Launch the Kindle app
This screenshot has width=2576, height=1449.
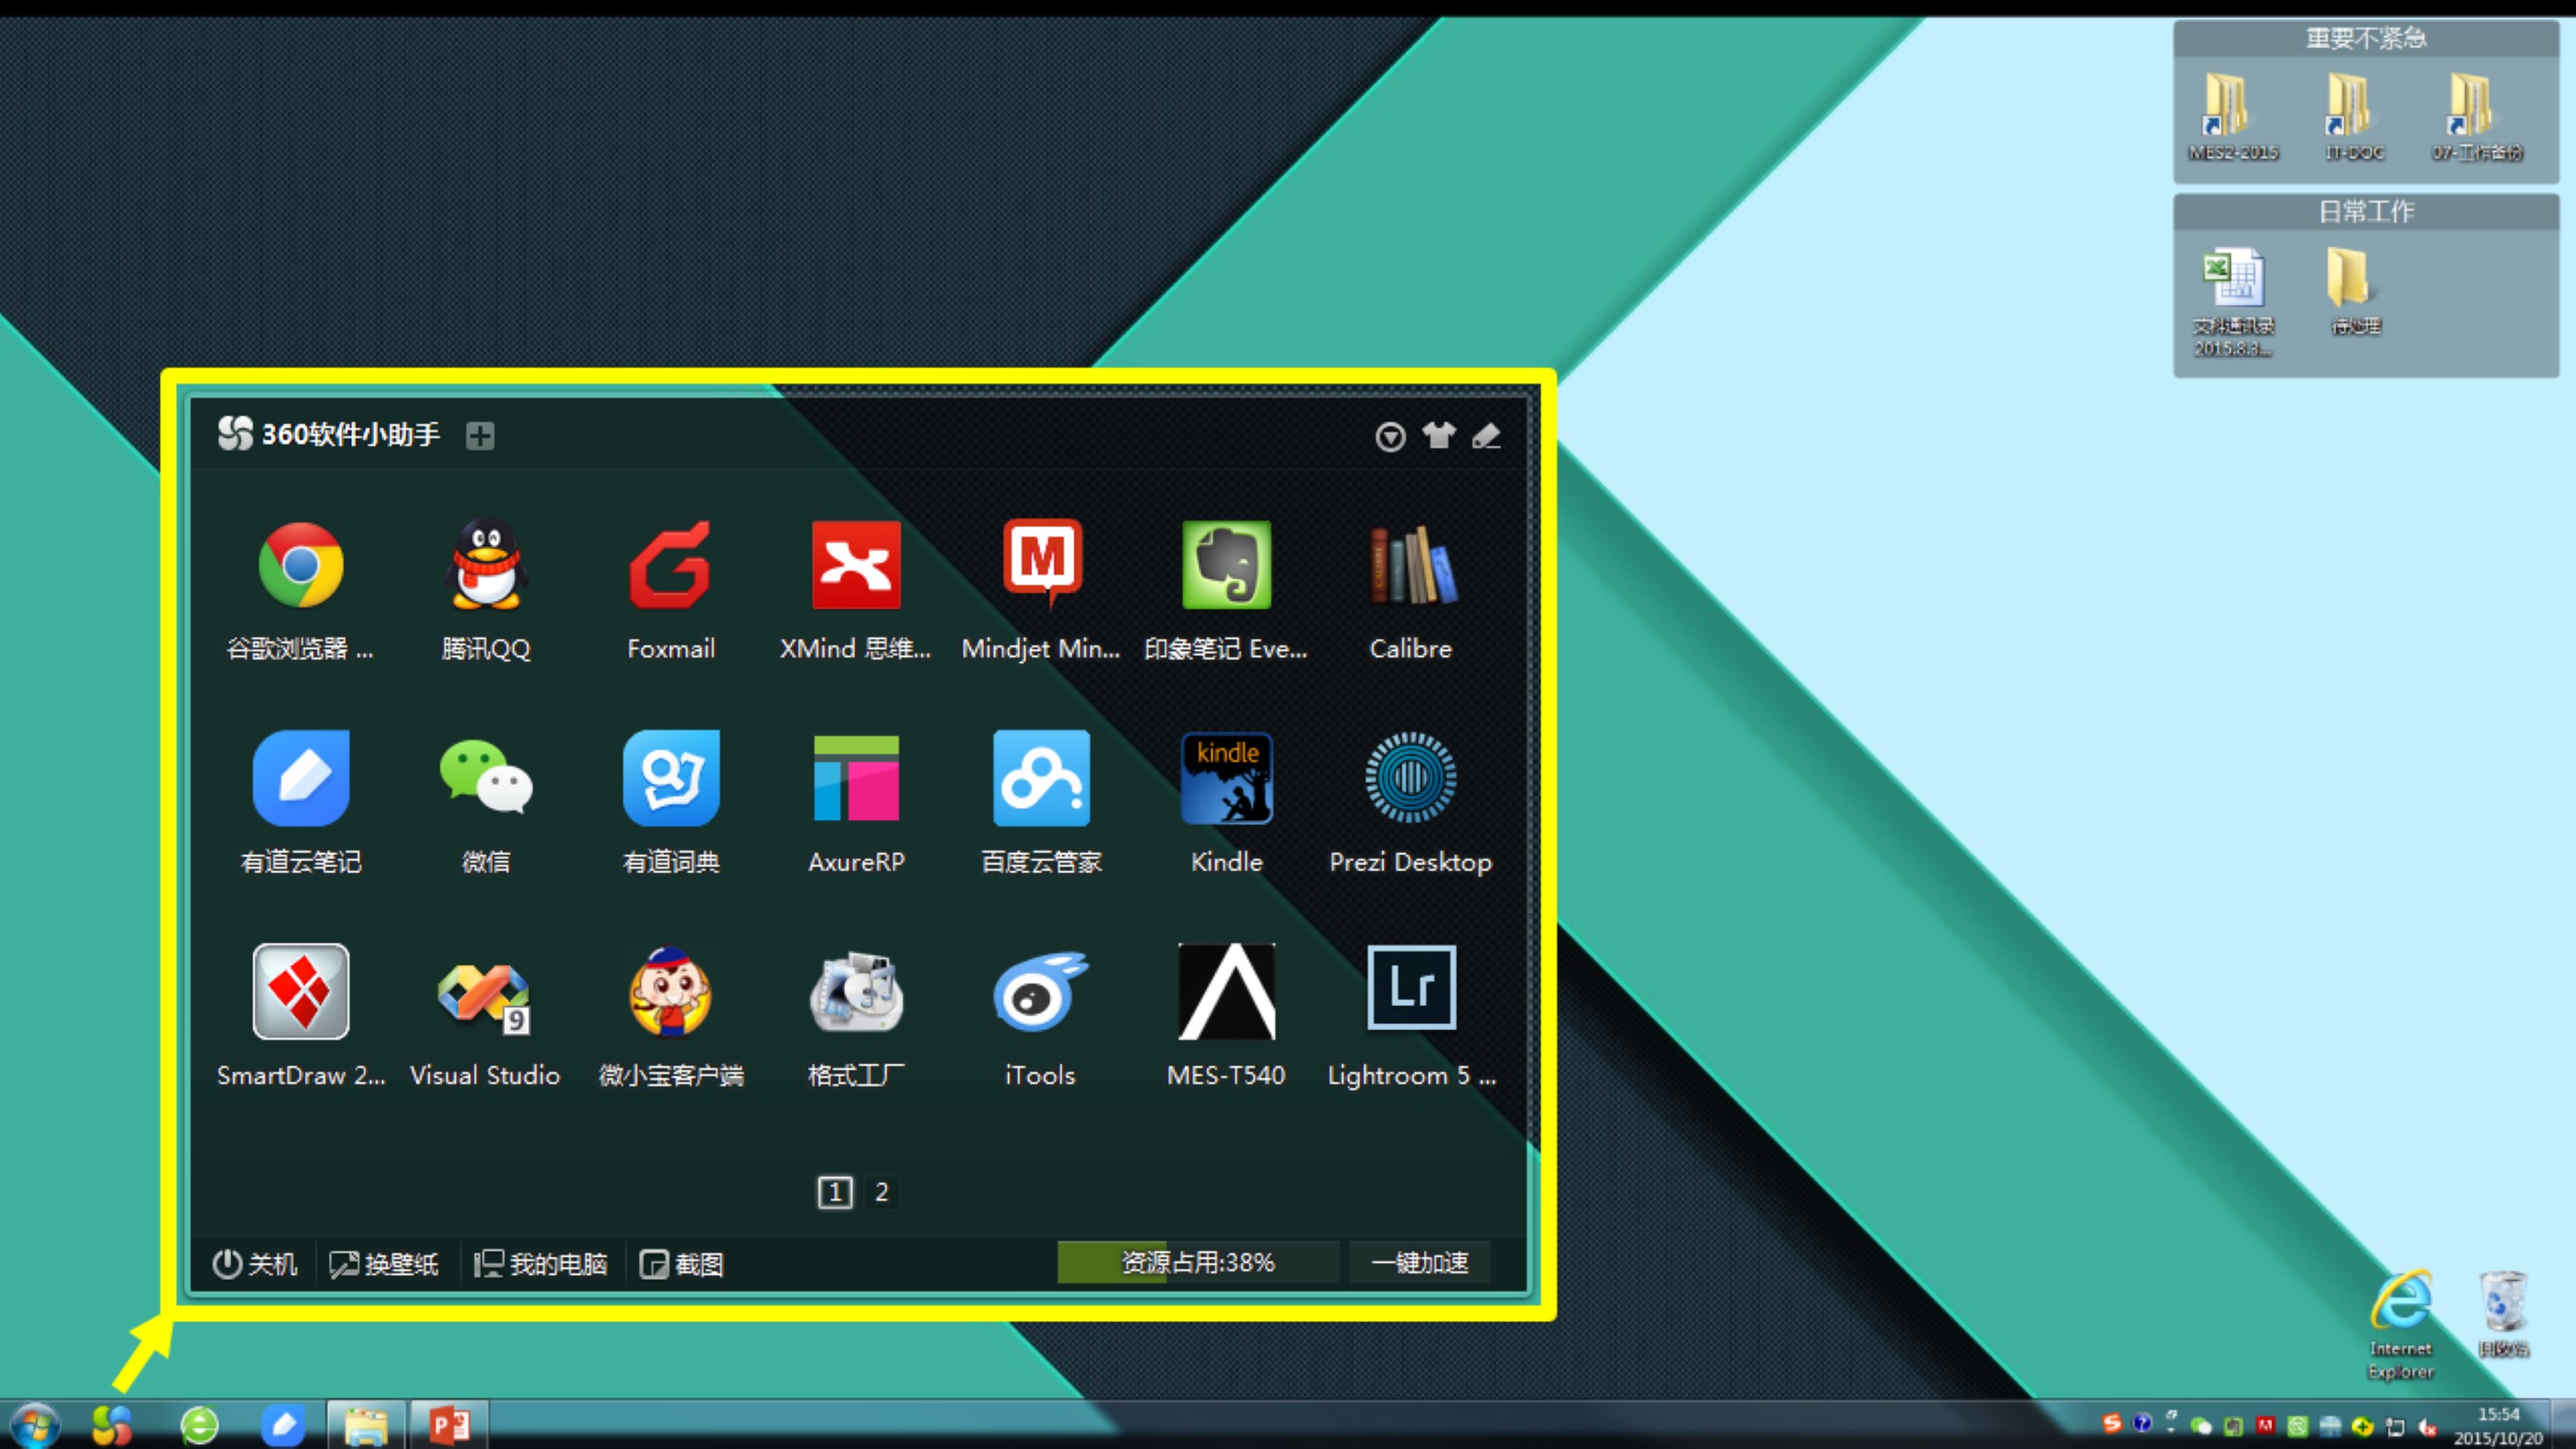click(x=1226, y=778)
